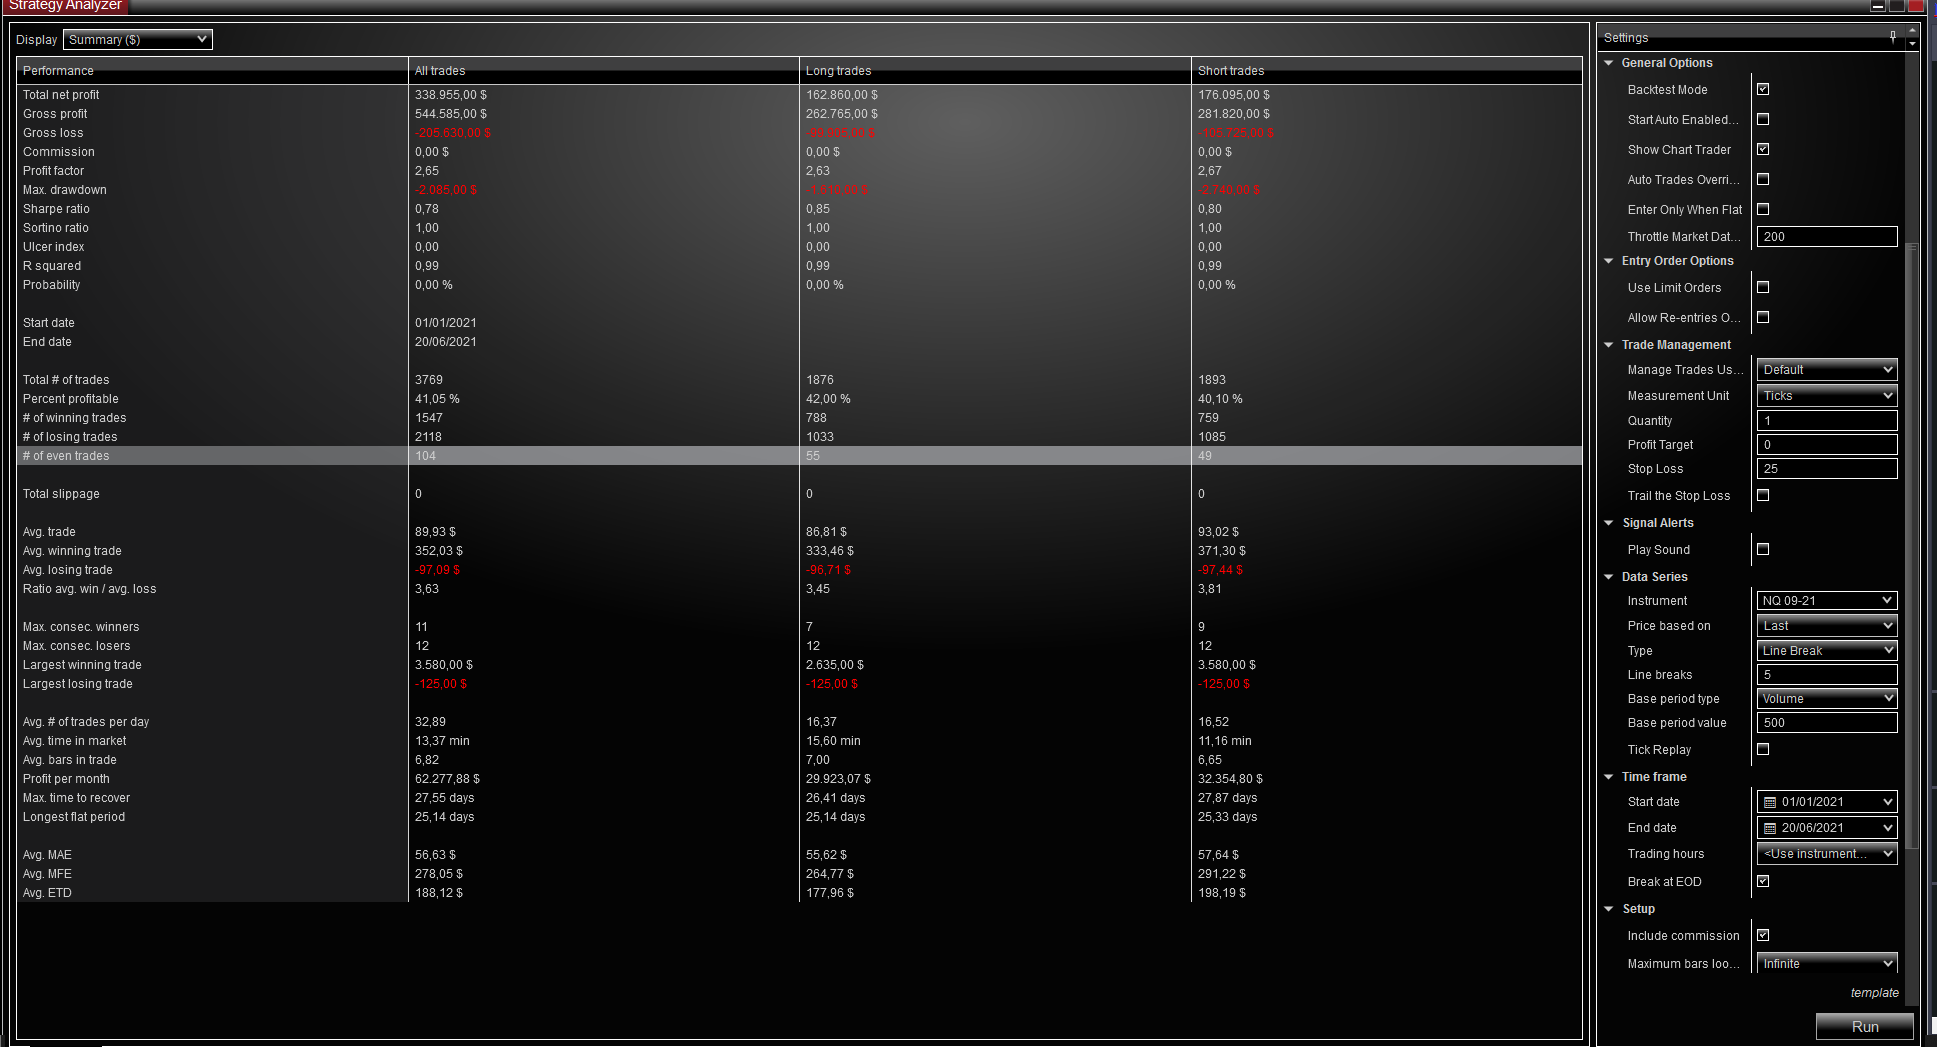Enable Auto Trades Override checkbox
Screen dimensions: 1937x1047
click(1763, 179)
